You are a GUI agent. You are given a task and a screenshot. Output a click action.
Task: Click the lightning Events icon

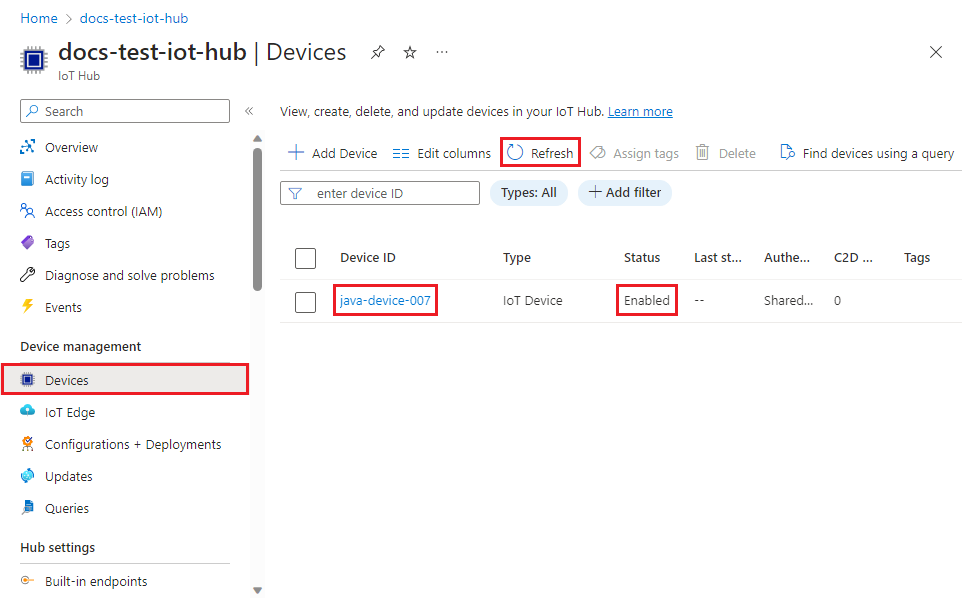tap(27, 306)
